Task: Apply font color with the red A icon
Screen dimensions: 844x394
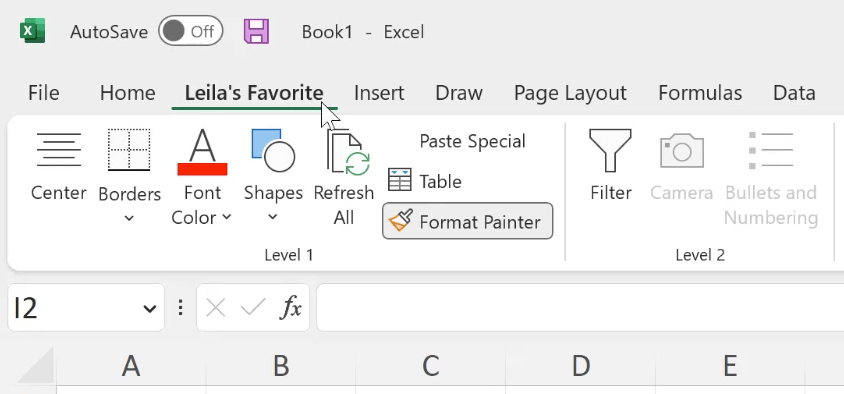Action: (x=202, y=151)
